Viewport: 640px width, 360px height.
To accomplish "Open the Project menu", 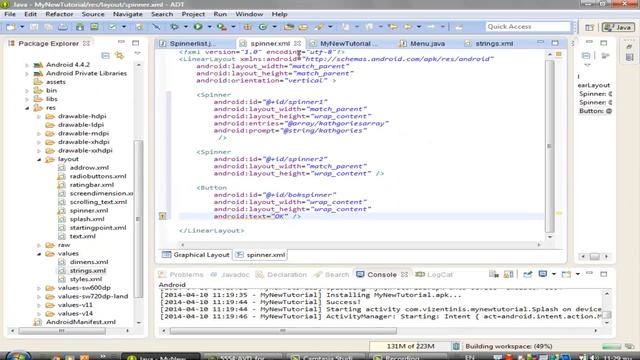I will [193, 14].
